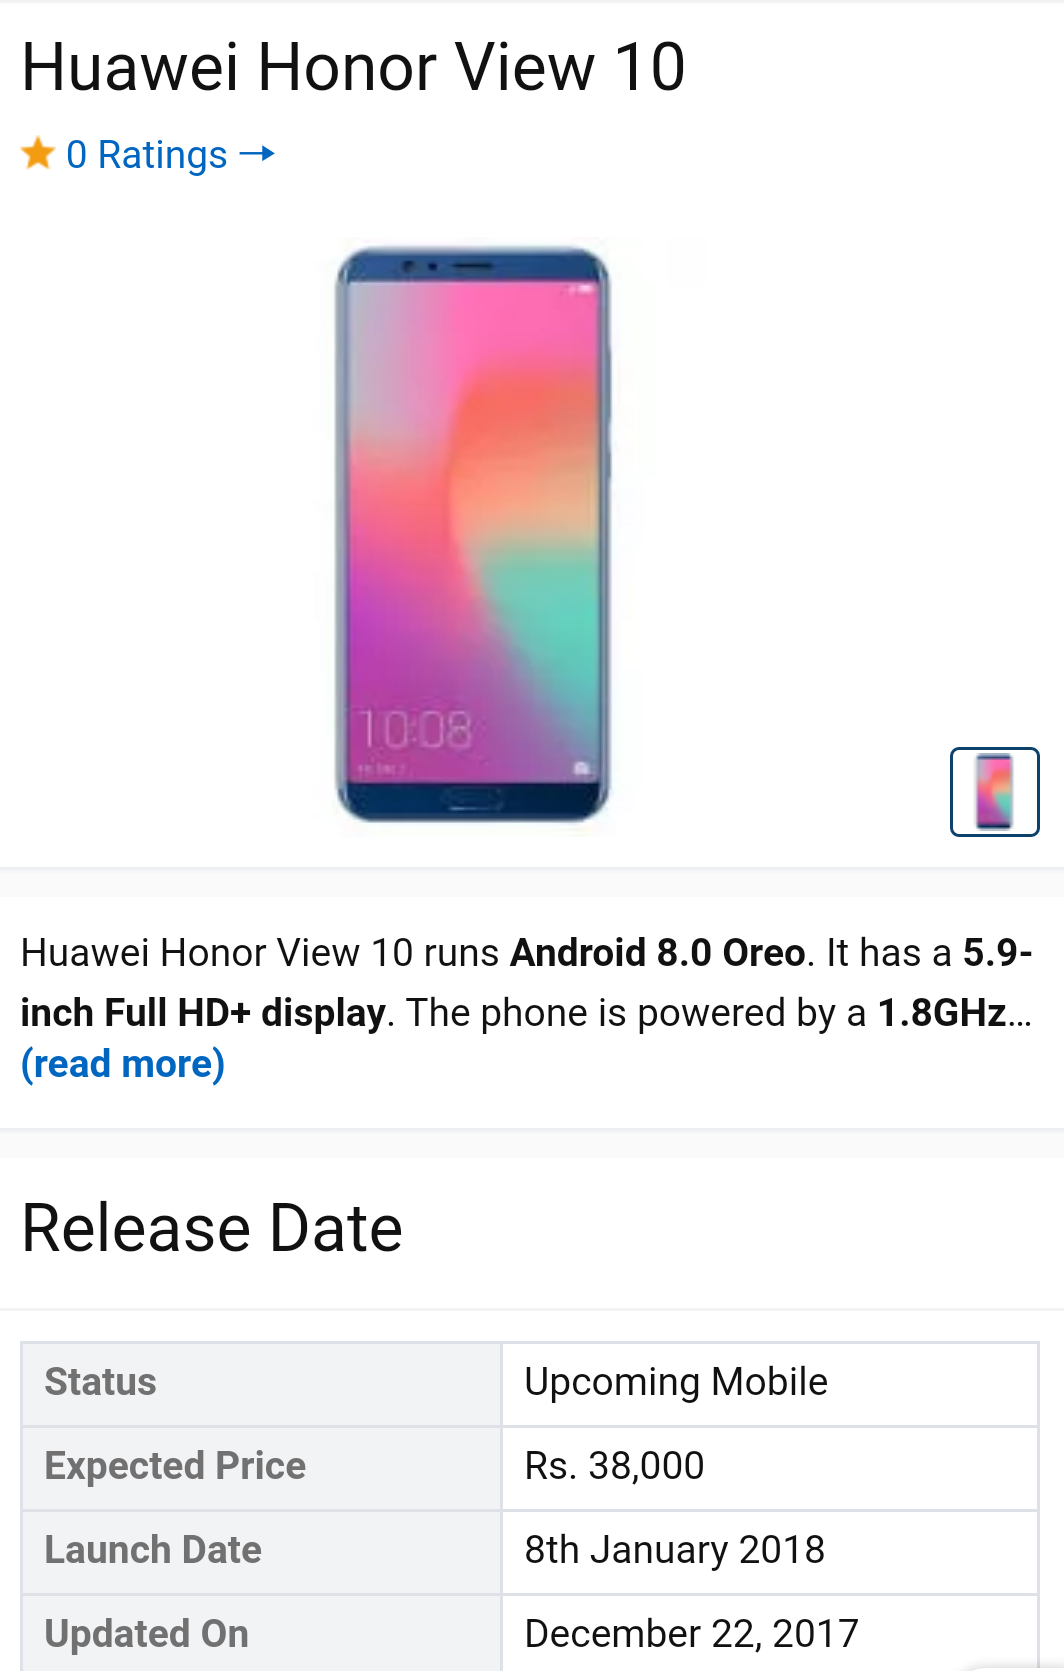The width and height of the screenshot is (1064, 1671).
Task: Click the main Honor View 10 phone image
Action: tap(473, 535)
